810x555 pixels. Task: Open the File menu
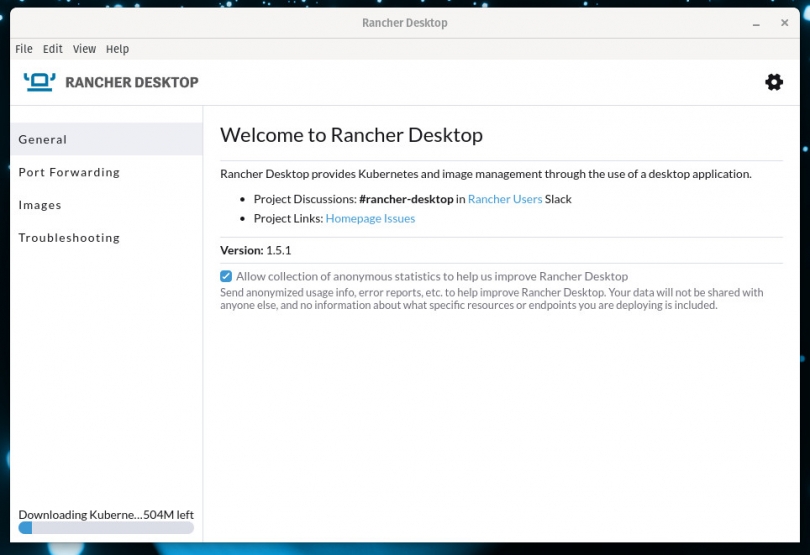pos(24,49)
